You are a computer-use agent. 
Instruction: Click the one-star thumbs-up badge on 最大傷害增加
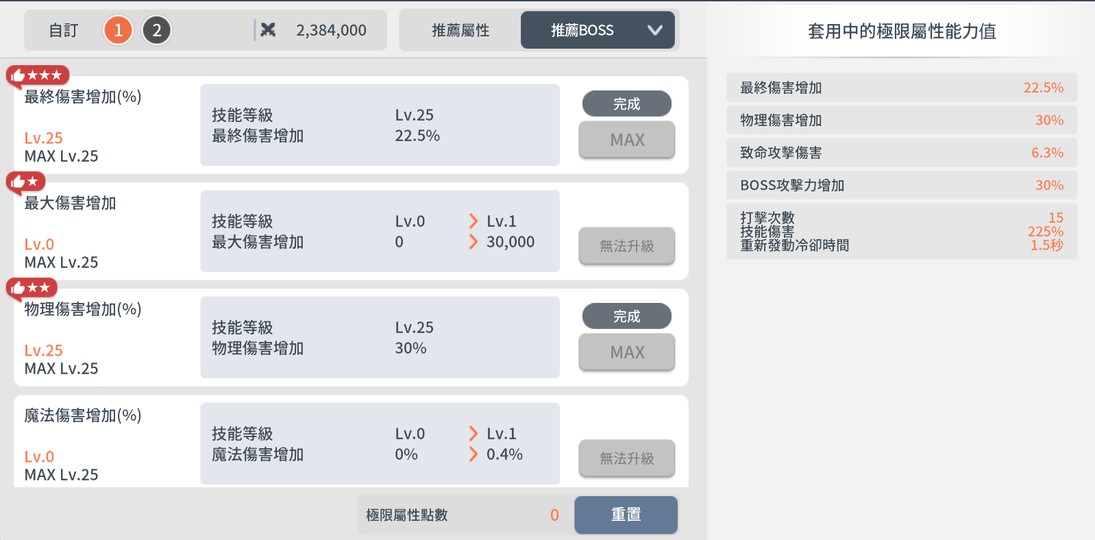27,181
